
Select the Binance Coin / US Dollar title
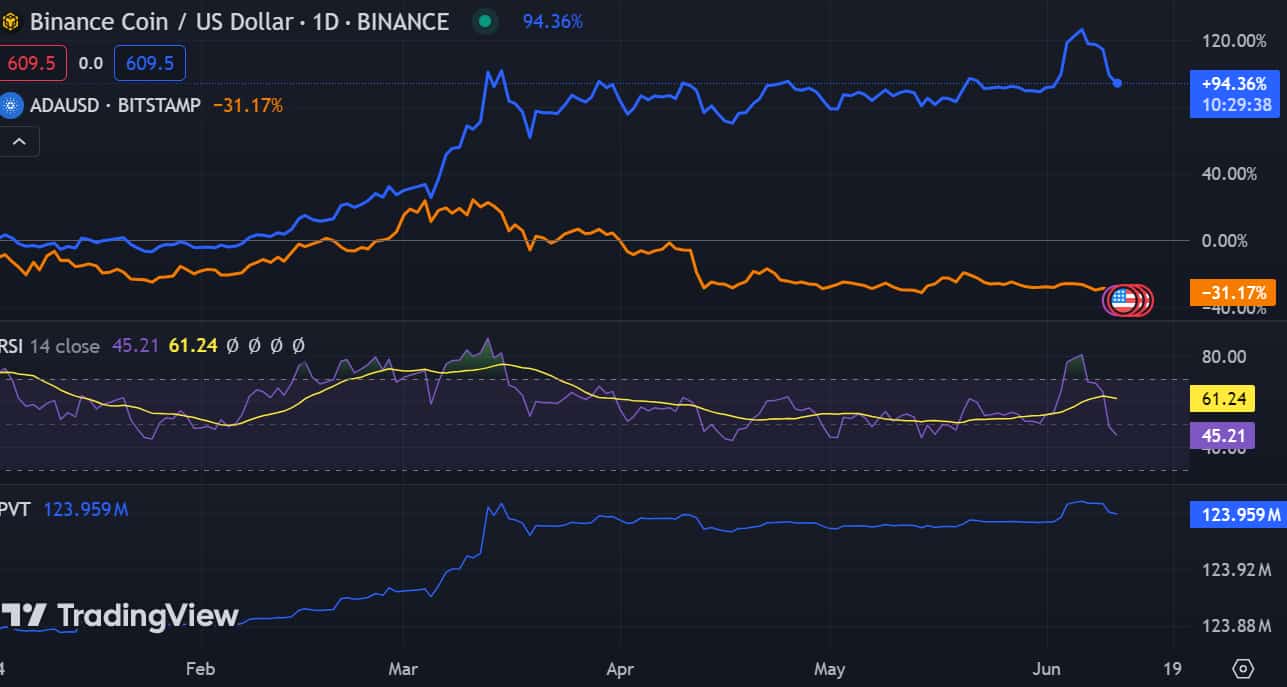pos(238,21)
